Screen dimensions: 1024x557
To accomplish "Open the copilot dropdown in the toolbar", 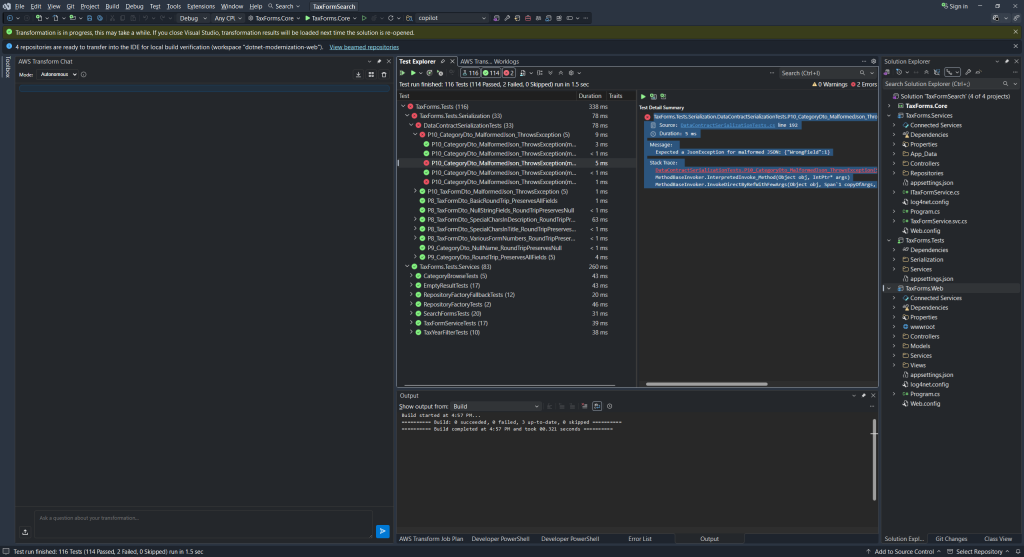I will pos(451,18).
